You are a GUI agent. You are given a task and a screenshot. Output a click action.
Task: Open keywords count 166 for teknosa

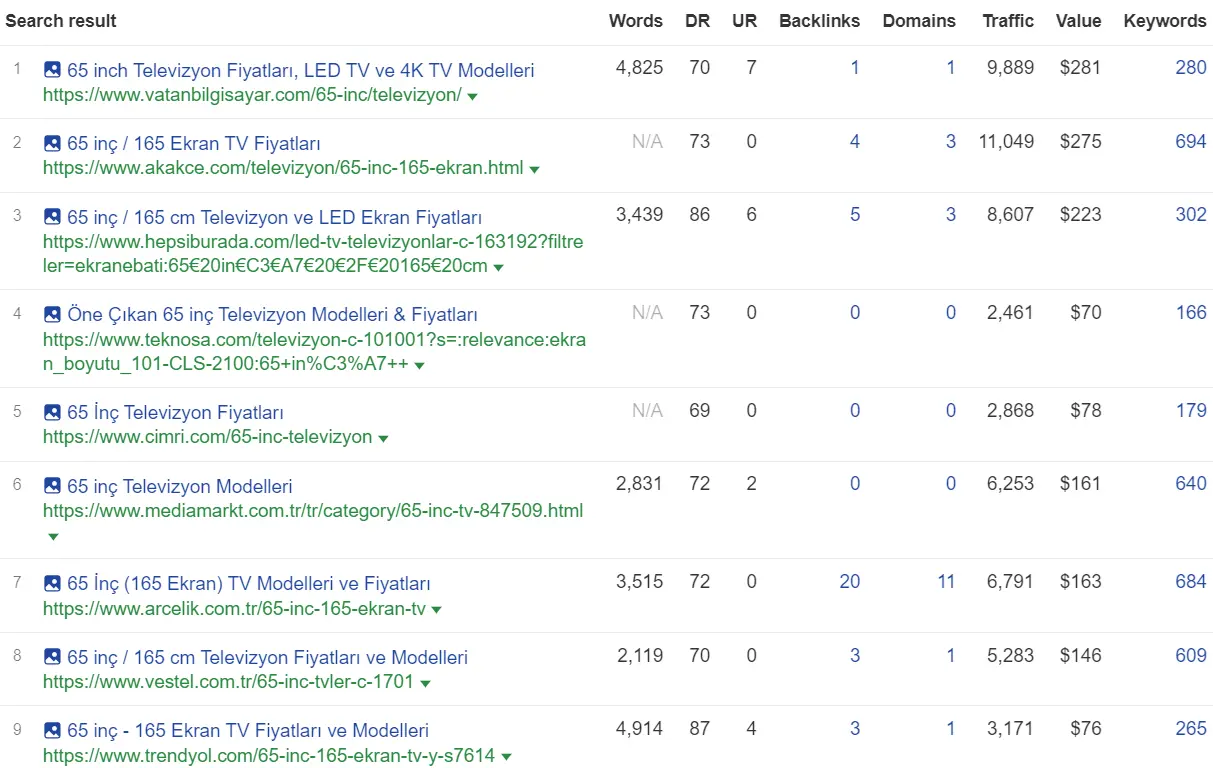1191,313
